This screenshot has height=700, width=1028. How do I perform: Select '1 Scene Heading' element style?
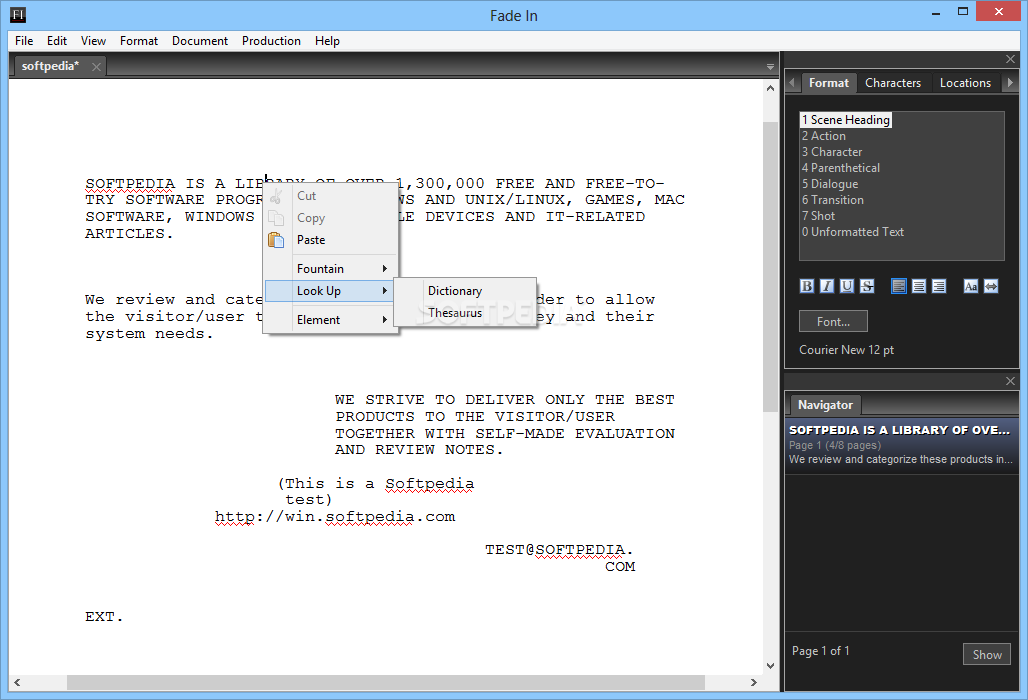[x=846, y=120]
